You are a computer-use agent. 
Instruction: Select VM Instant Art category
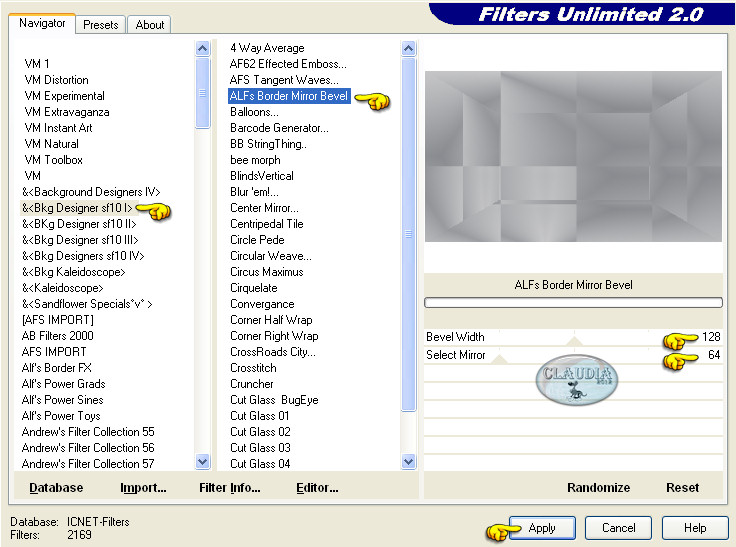click(58, 128)
